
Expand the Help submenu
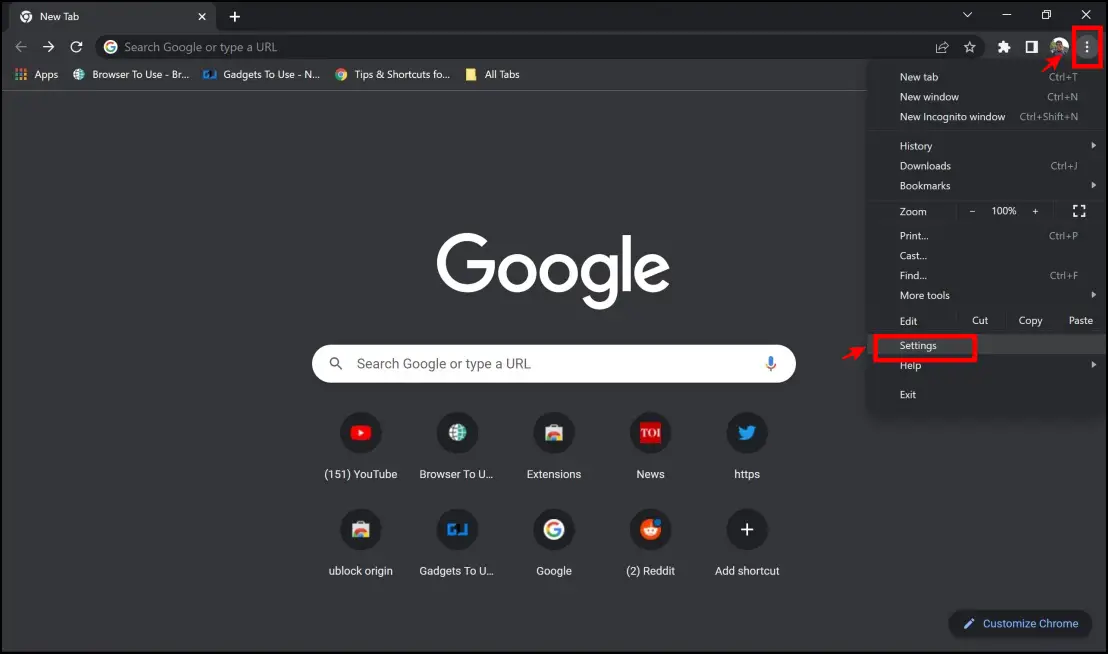point(987,365)
